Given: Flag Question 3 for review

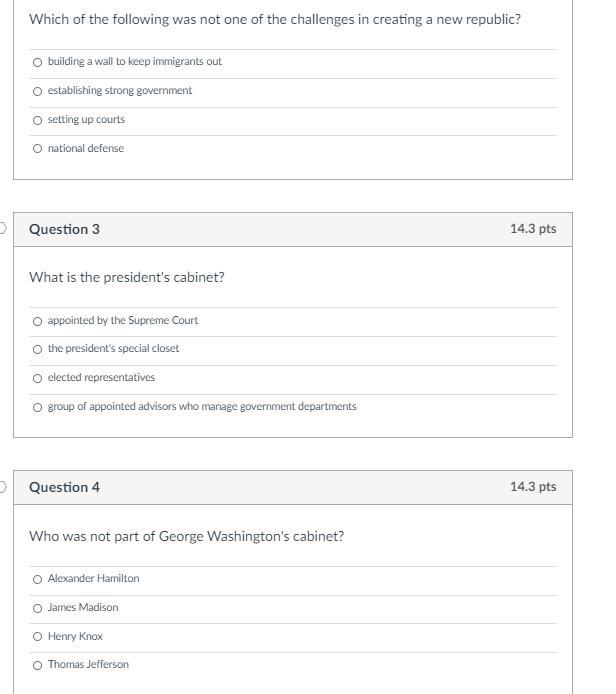Looking at the screenshot, I should point(3,228).
